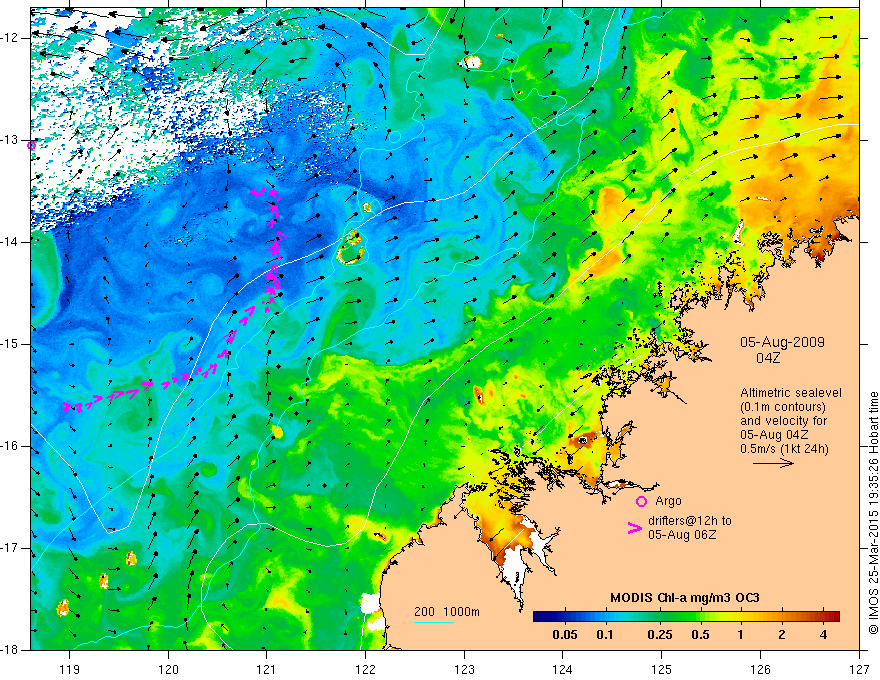The height and width of the screenshot is (680, 880).
Task: Click the -14 latitude axis label
Action: coord(10,242)
